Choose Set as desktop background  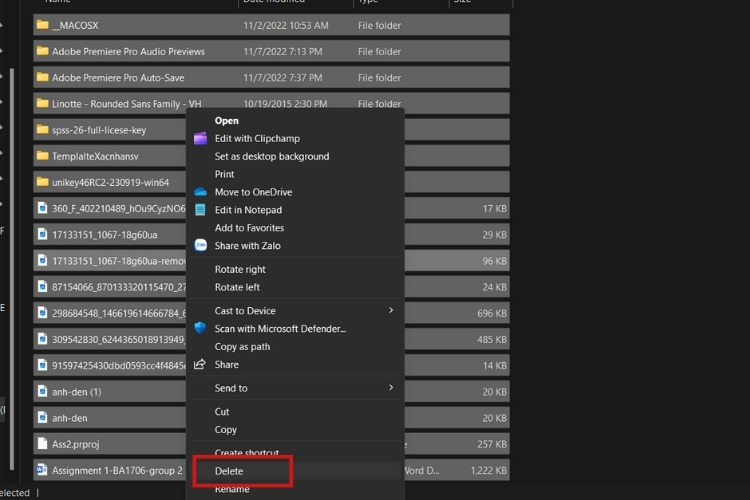point(271,156)
